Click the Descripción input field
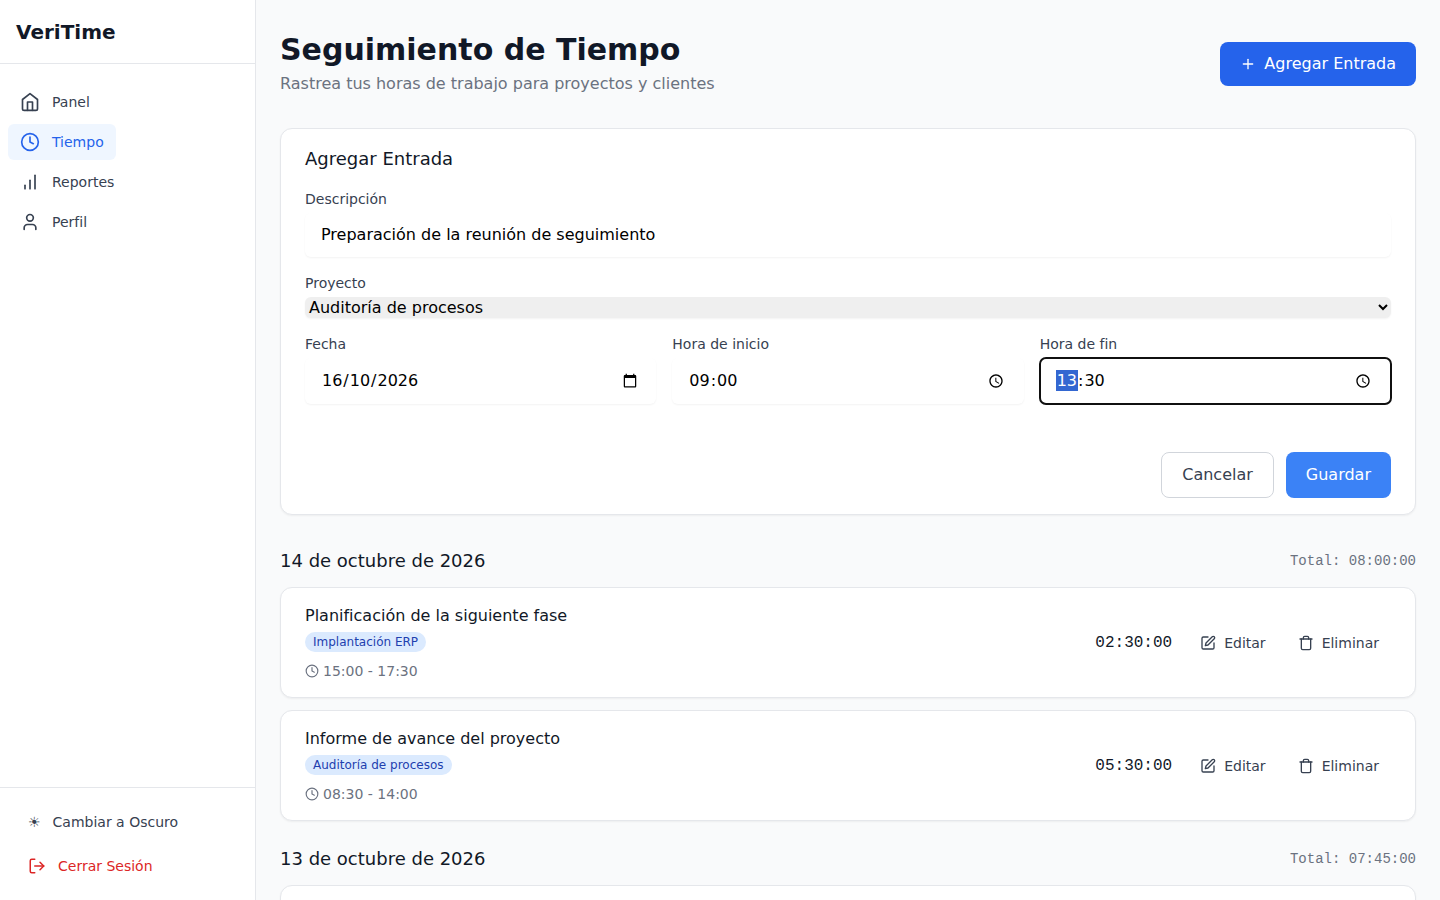 [848, 234]
